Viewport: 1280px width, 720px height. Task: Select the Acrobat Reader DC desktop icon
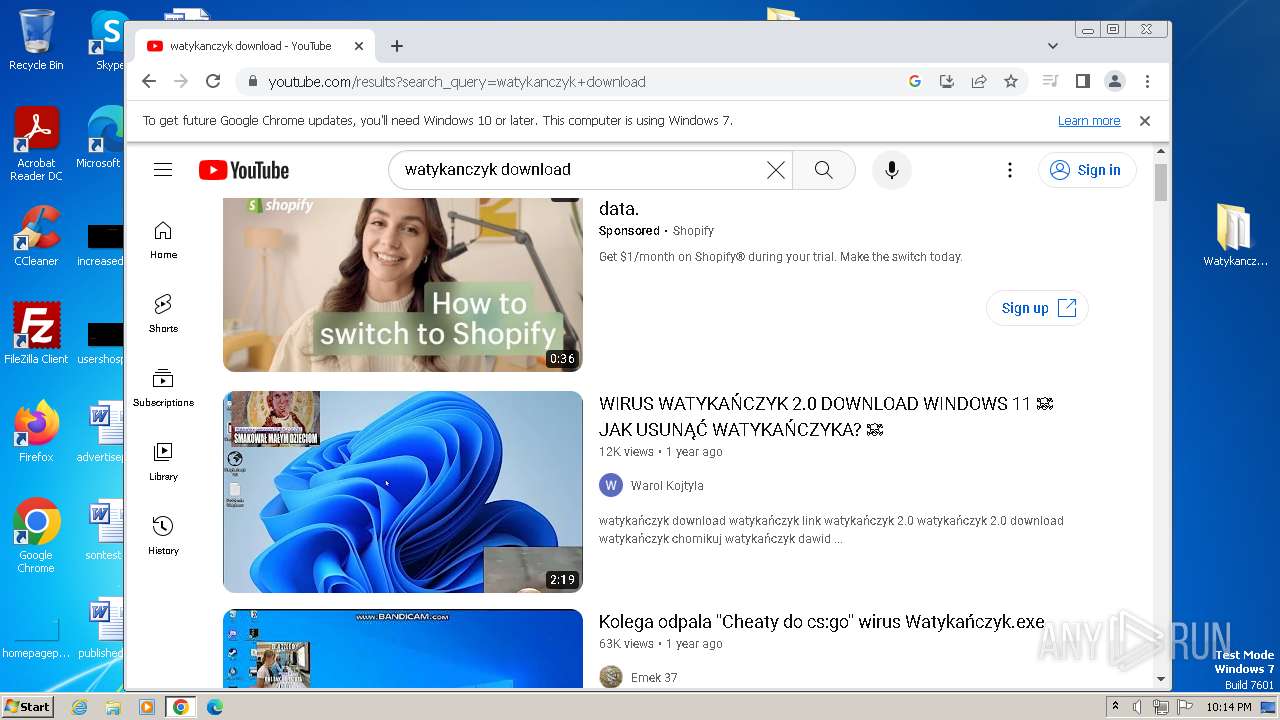[x=36, y=144]
